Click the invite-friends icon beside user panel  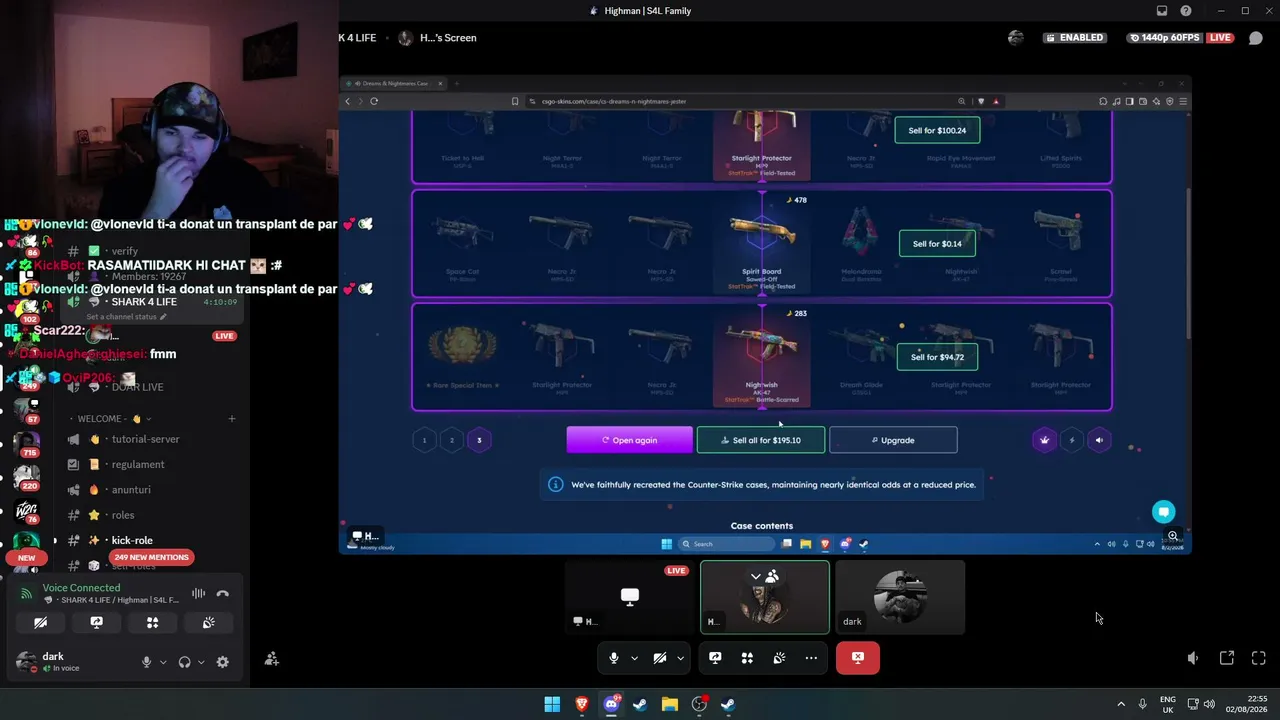[x=271, y=659]
